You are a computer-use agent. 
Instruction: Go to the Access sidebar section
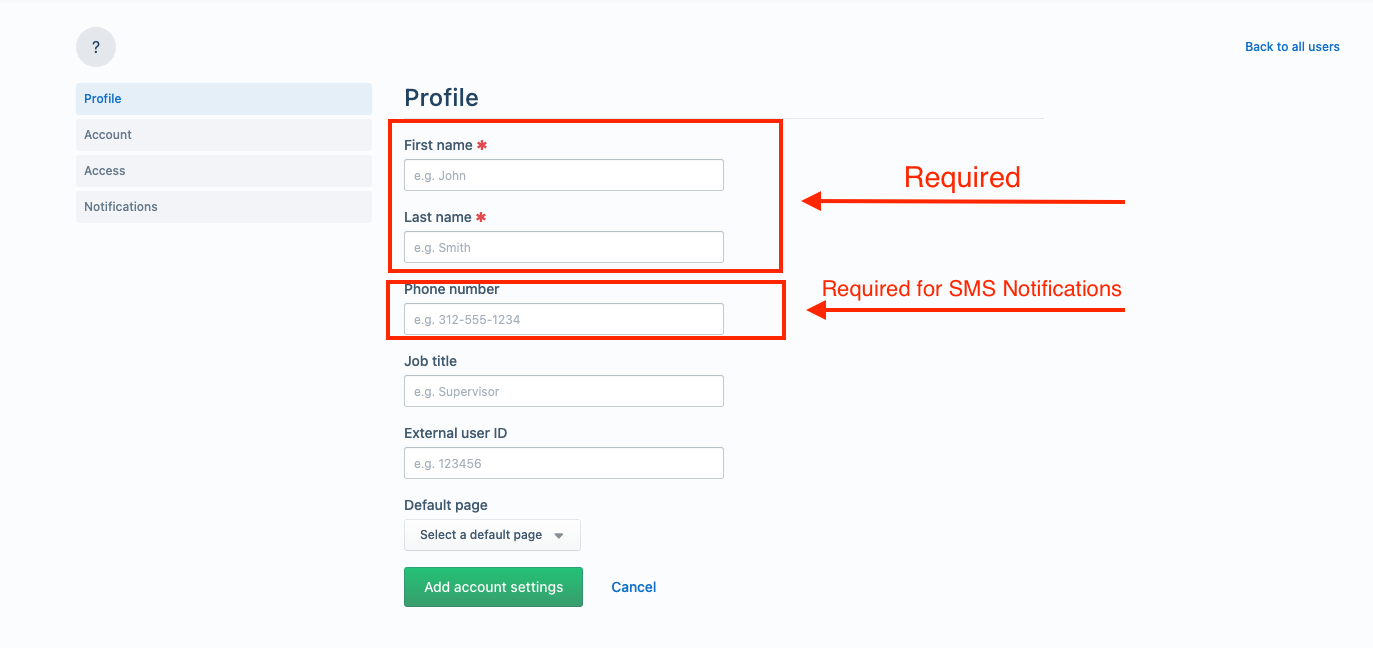[x=224, y=171]
